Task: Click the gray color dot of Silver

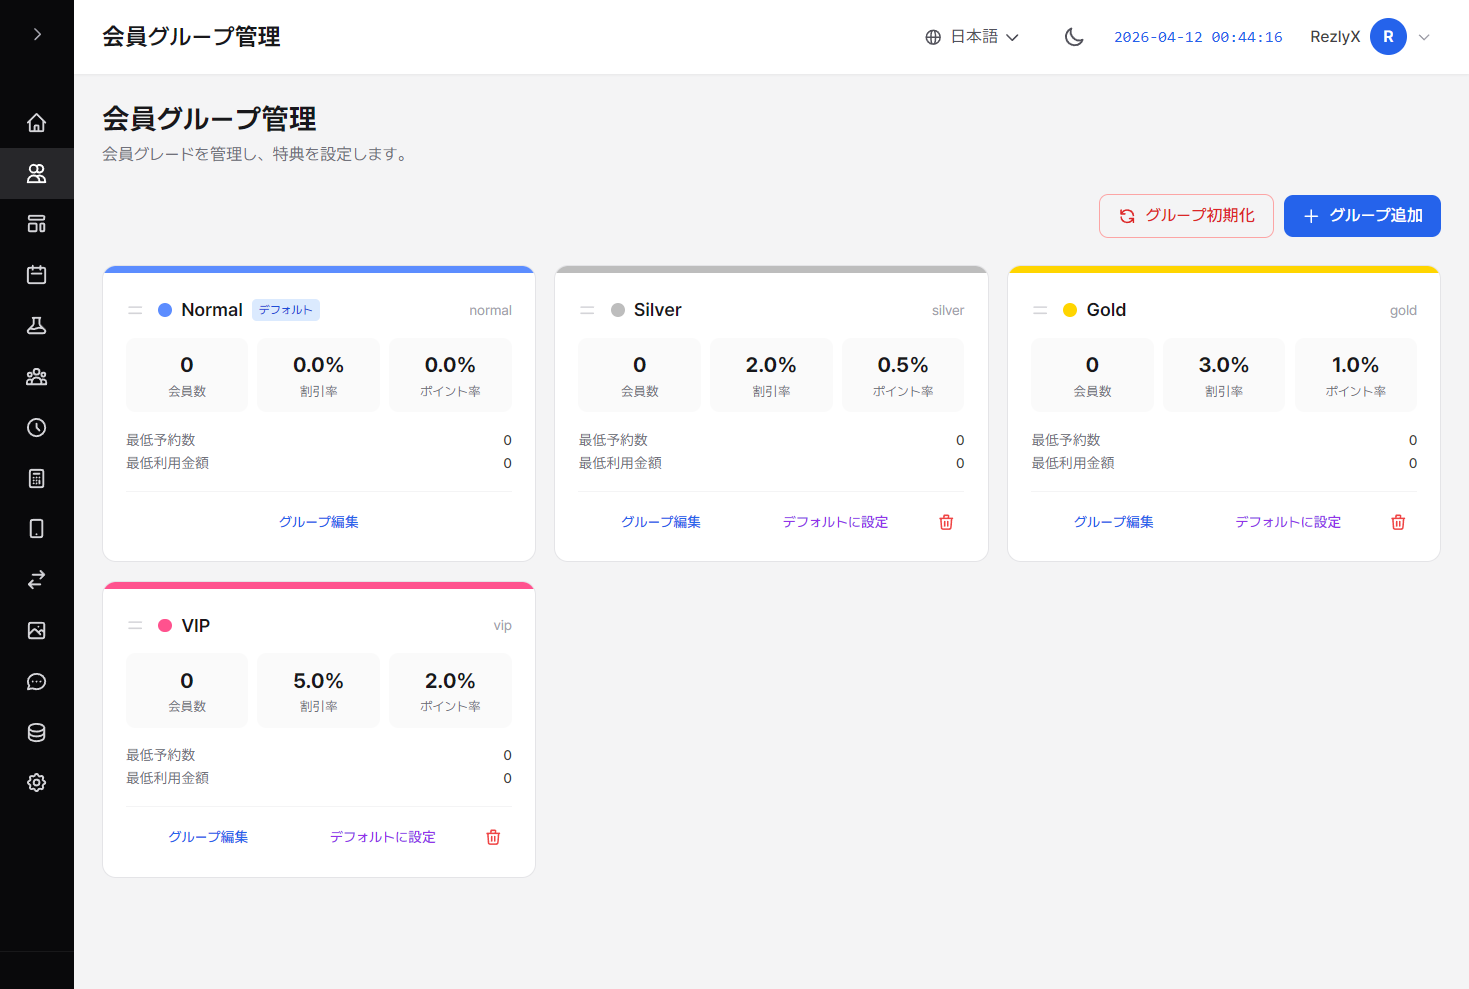Action: click(x=618, y=310)
